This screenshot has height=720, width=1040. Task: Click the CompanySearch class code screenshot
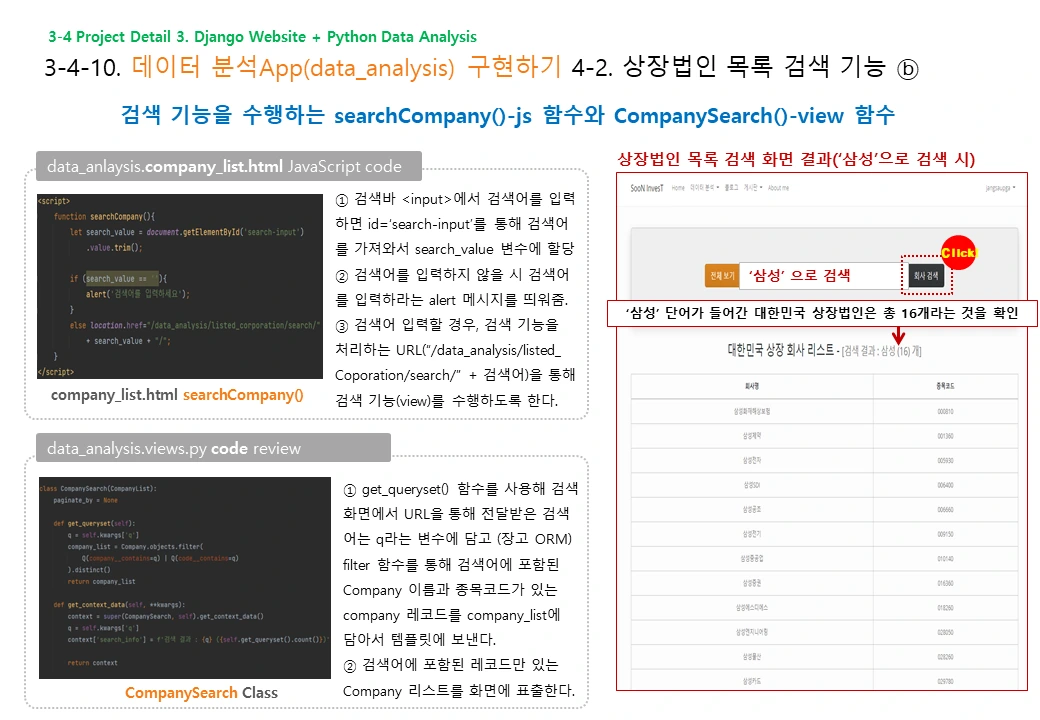185,577
